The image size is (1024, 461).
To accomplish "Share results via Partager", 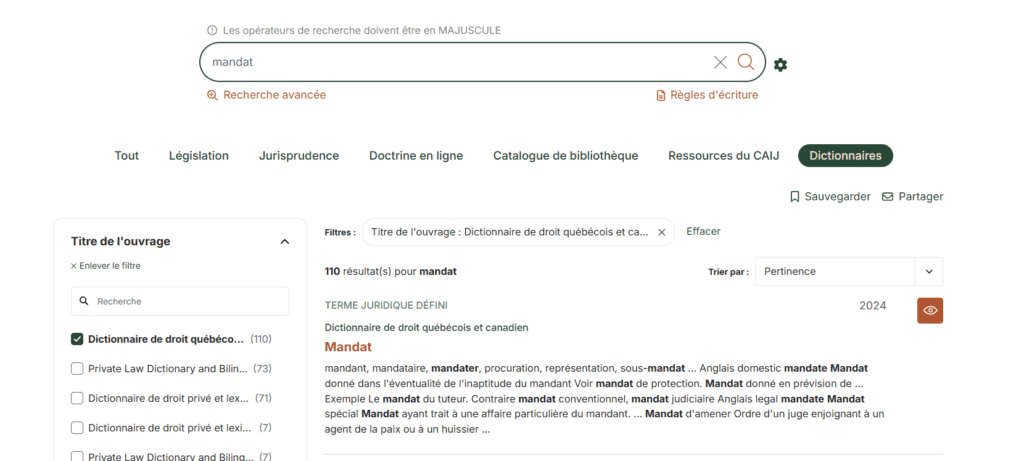I will pyautogui.click(x=912, y=197).
